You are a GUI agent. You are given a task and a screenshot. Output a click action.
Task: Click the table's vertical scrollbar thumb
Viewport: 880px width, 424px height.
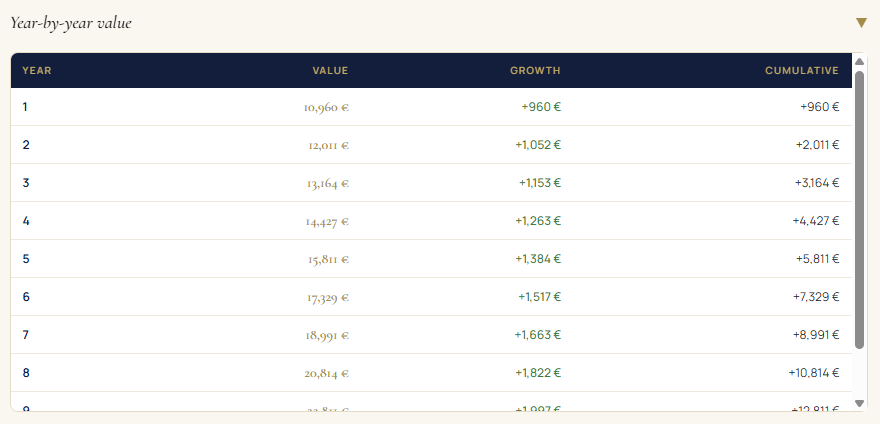pyautogui.click(x=860, y=210)
